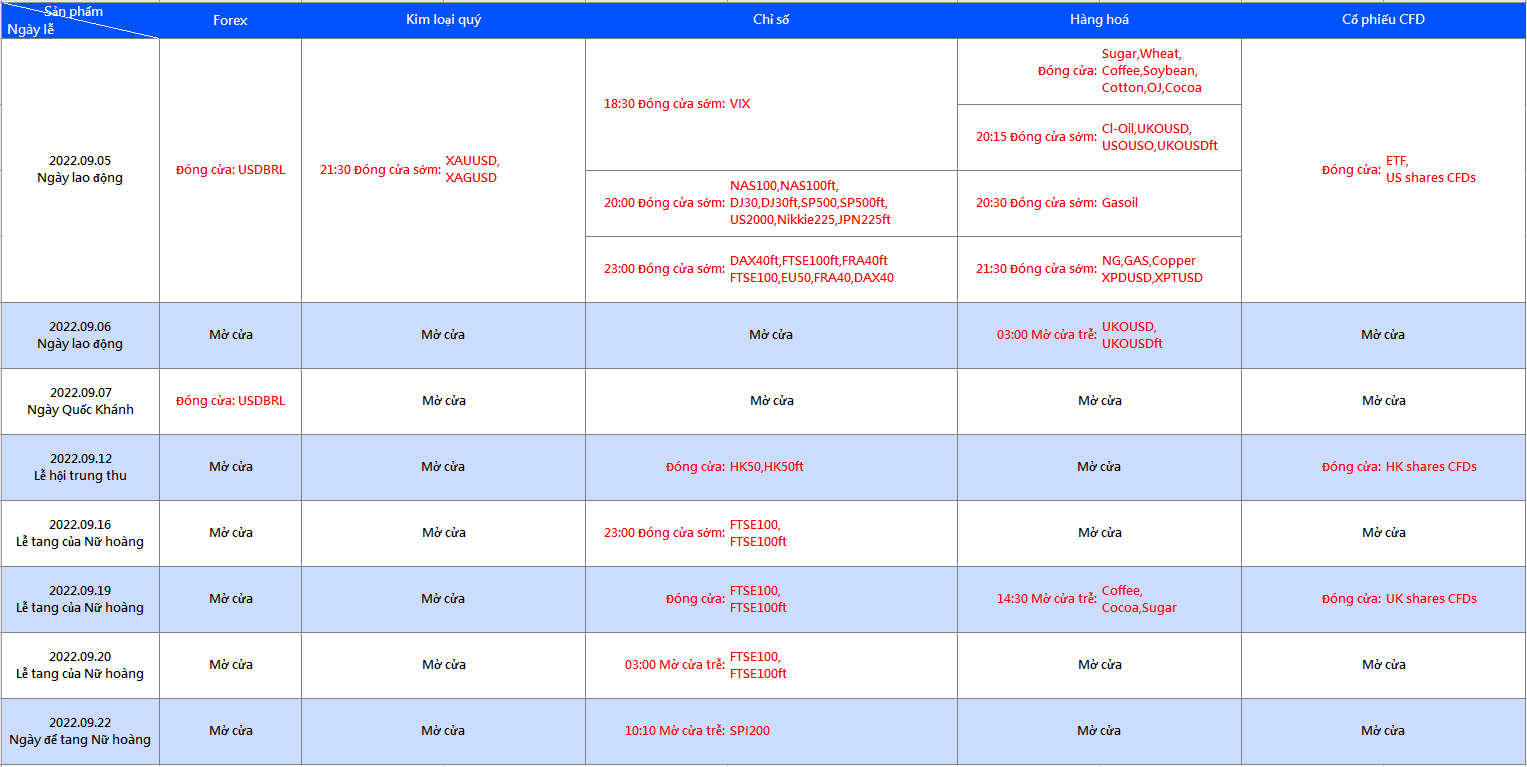Click Mở cửa under Forex for 2022.09.20
Image resolution: width=1527 pixels, height=767 pixels.
(230, 665)
